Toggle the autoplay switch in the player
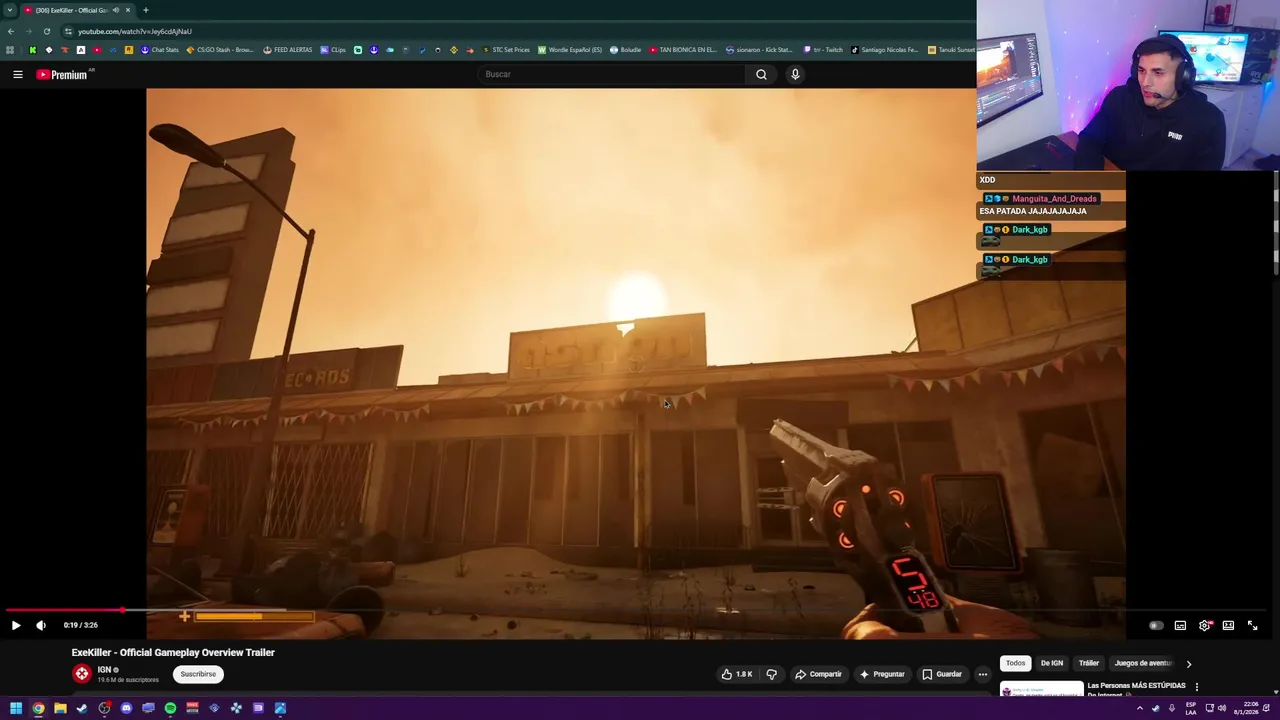Screen dimensions: 1280x720 tap(1155, 625)
